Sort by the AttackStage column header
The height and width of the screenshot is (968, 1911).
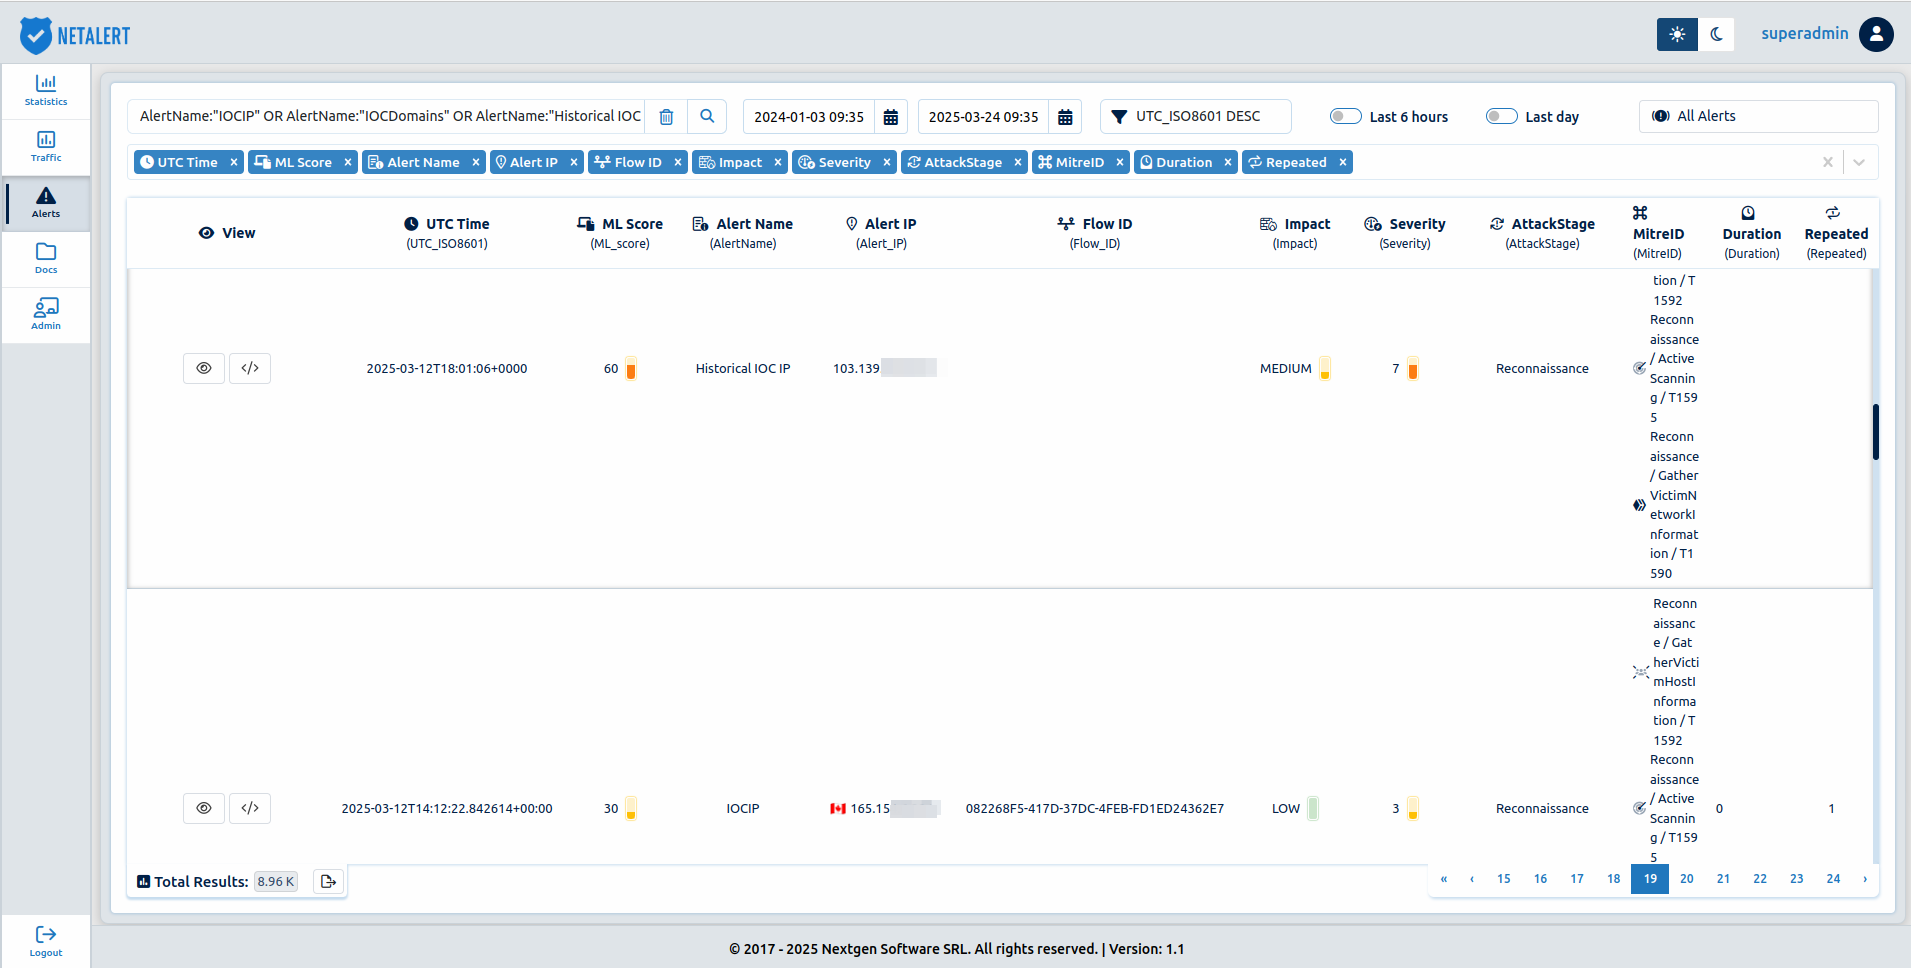(x=1542, y=233)
